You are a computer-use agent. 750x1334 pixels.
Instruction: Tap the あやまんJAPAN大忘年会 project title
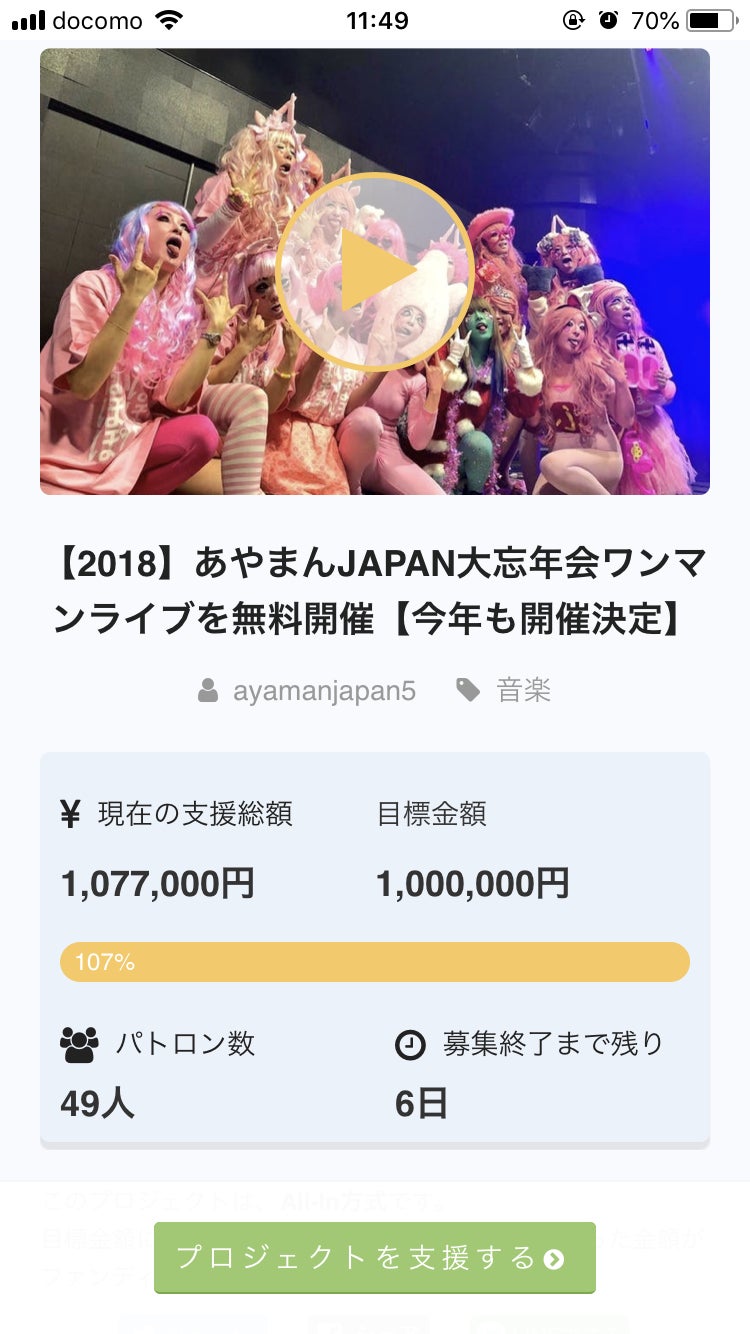(x=379, y=592)
